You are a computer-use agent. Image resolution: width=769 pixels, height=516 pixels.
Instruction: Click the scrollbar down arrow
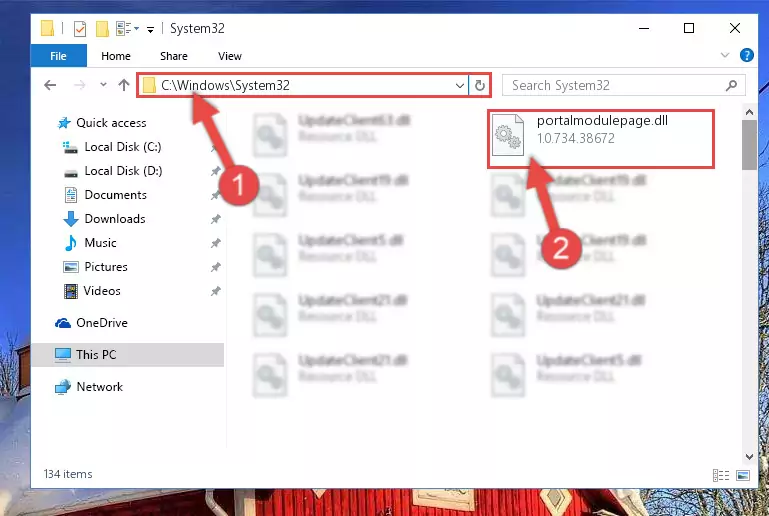(x=749, y=457)
